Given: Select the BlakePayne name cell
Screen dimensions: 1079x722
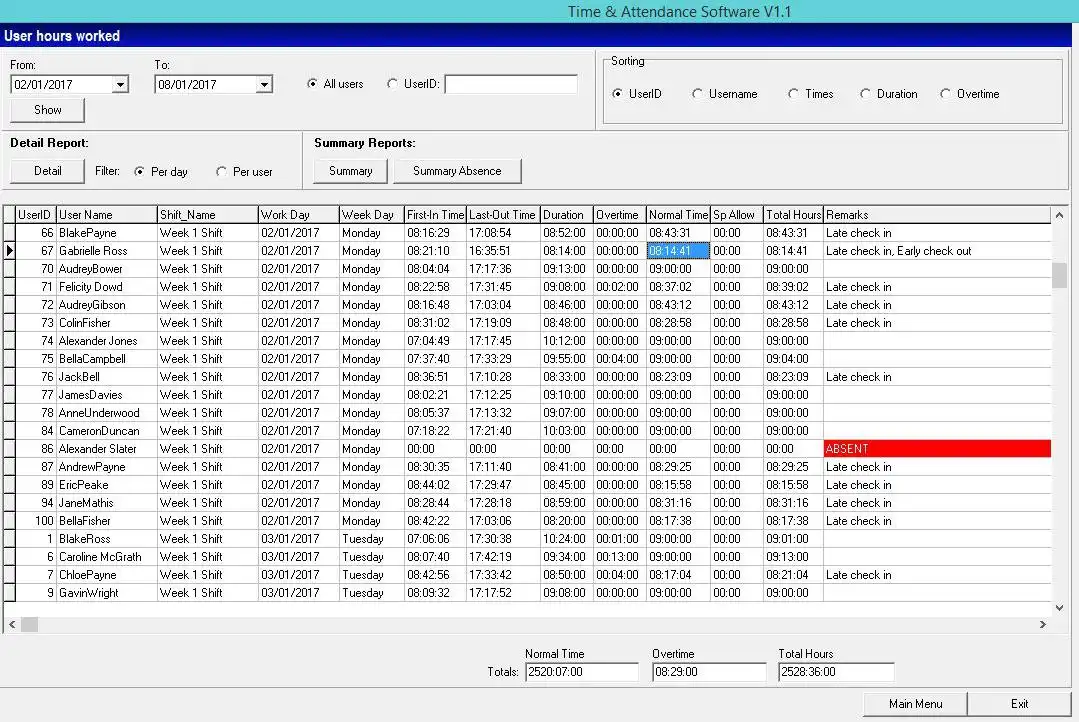Looking at the screenshot, I should pos(107,233).
